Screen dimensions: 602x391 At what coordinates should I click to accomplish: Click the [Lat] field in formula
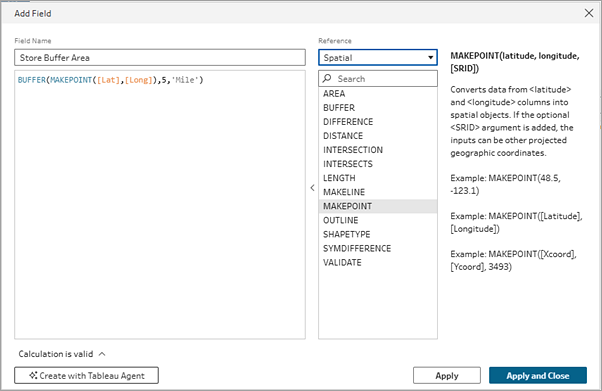108,80
